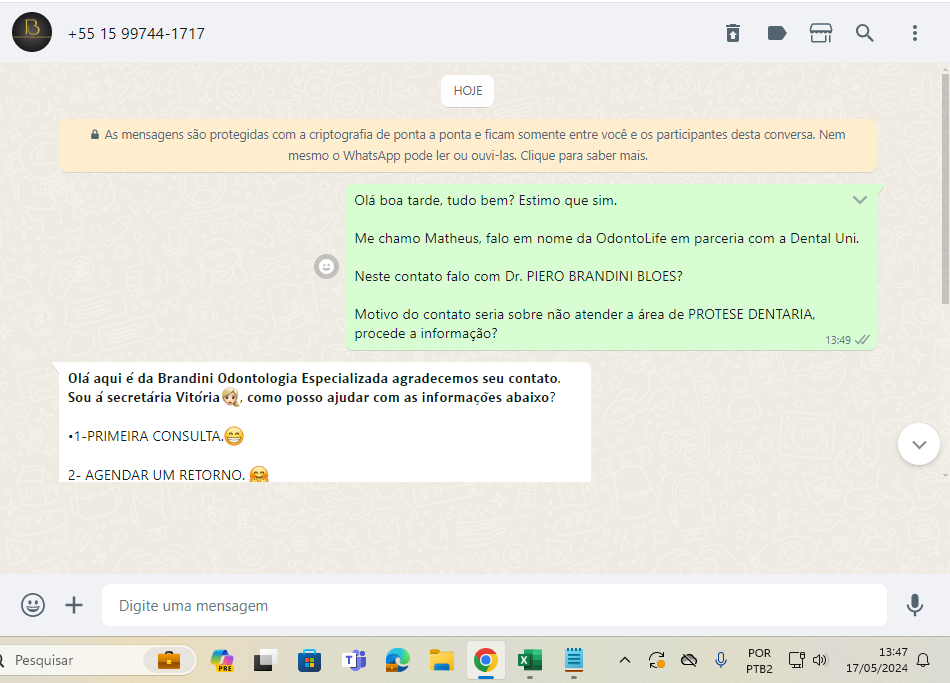The width and height of the screenshot is (950, 683).
Task: Click the encryption notice banner
Action: [468, 145]
